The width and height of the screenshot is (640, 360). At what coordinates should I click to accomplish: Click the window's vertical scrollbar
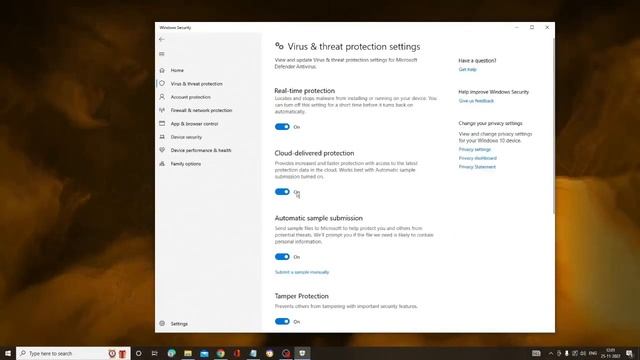click(553, 127)
